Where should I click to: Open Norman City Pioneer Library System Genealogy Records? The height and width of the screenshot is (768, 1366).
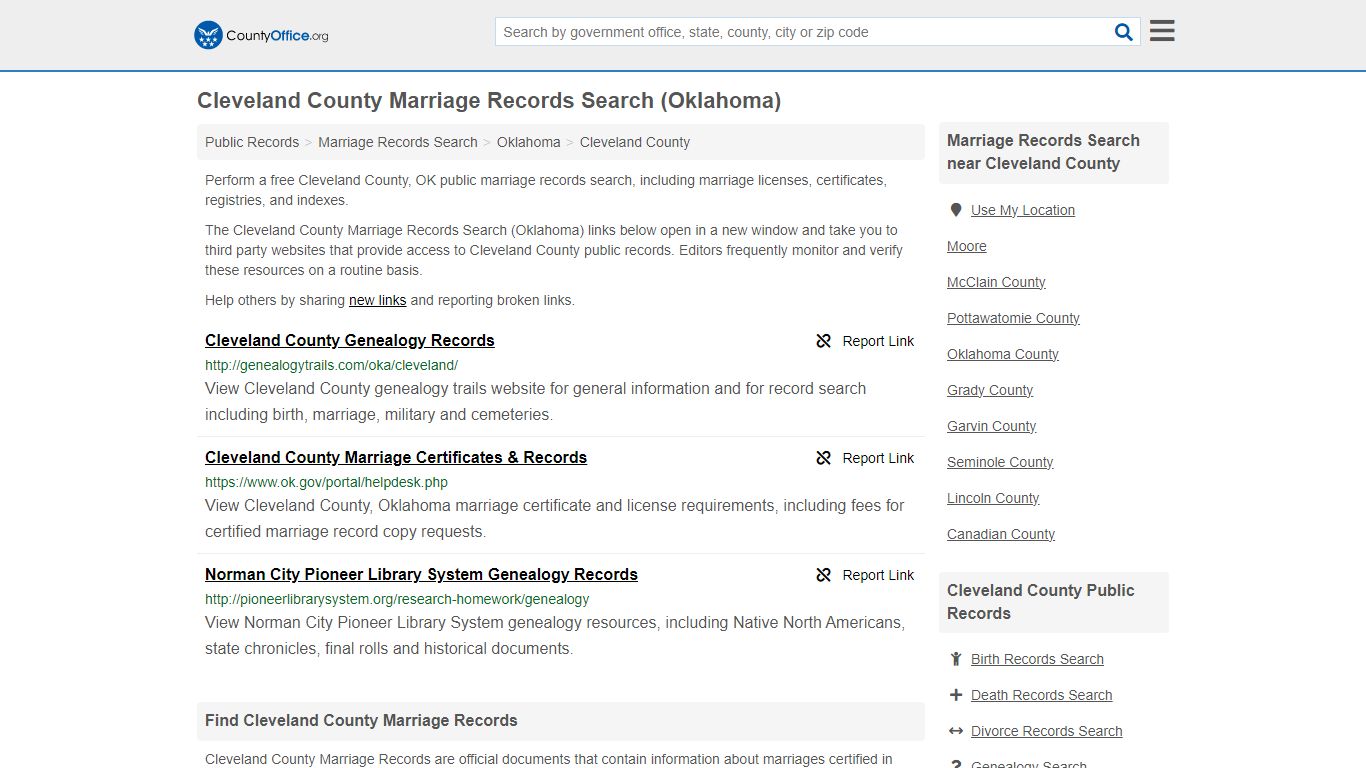pos(421,574)
